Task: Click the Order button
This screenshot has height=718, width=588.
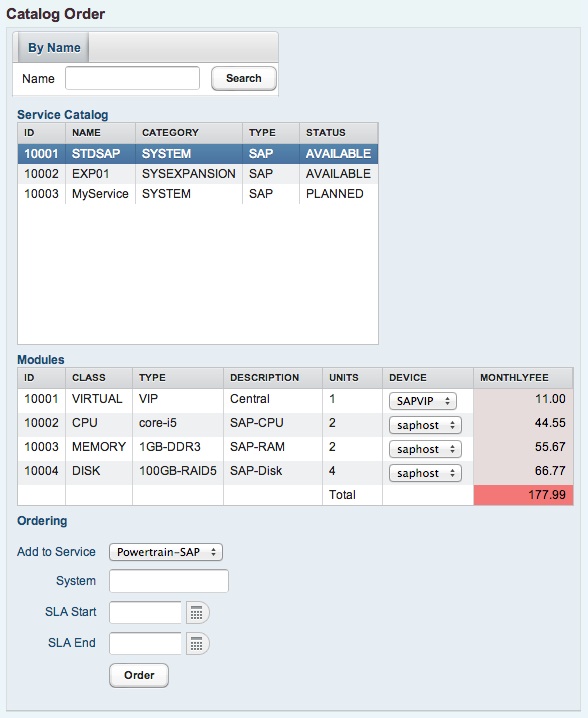Action: pyautogui.click(x=139, y=675)
